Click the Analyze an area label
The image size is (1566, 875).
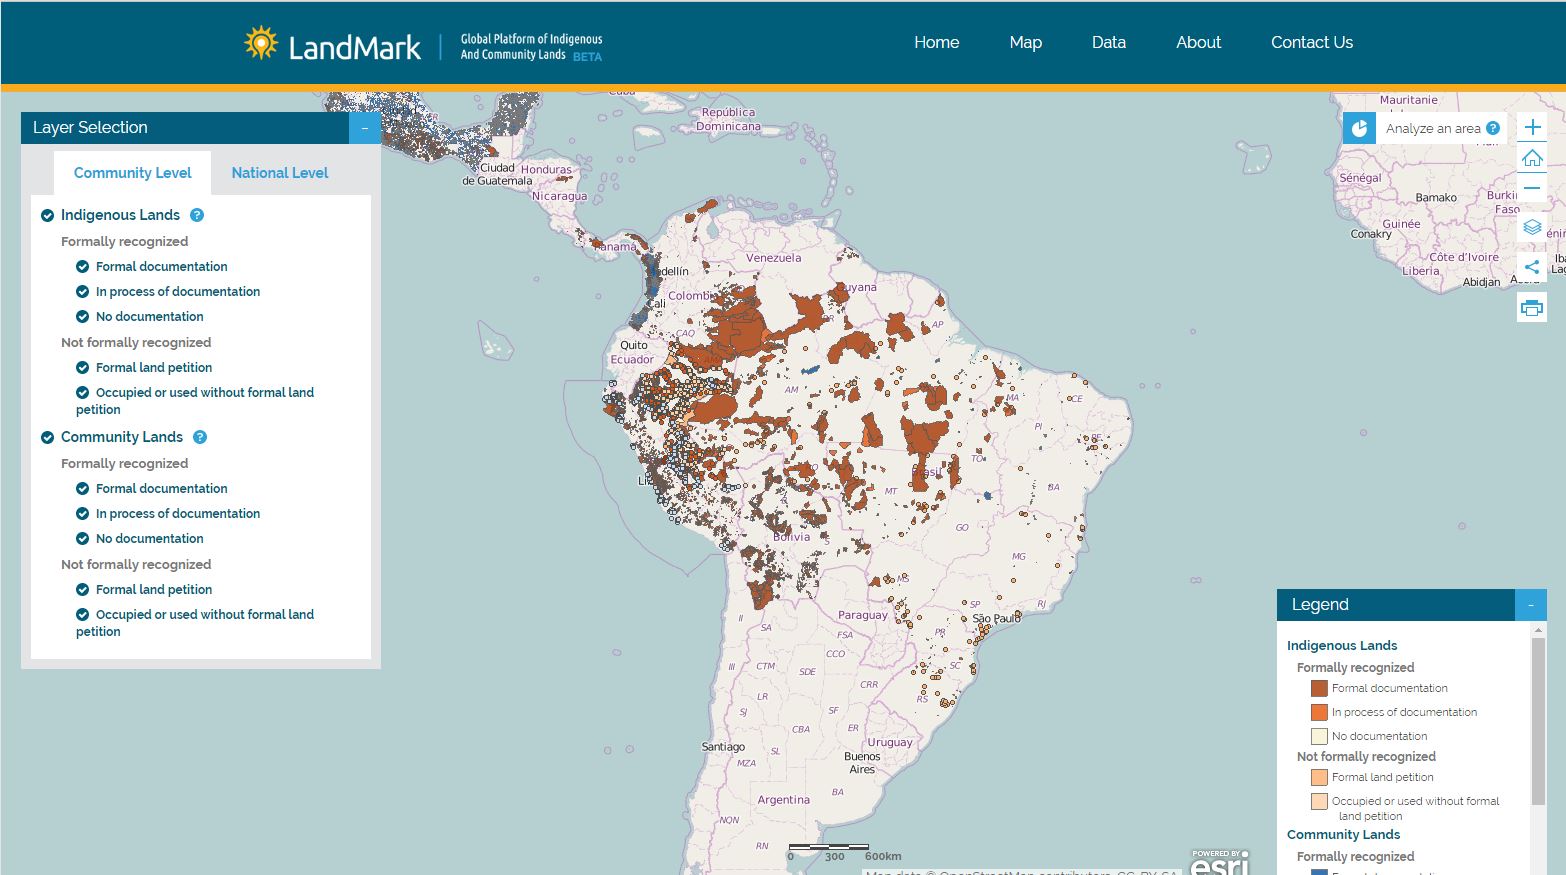pos(1433,128)
